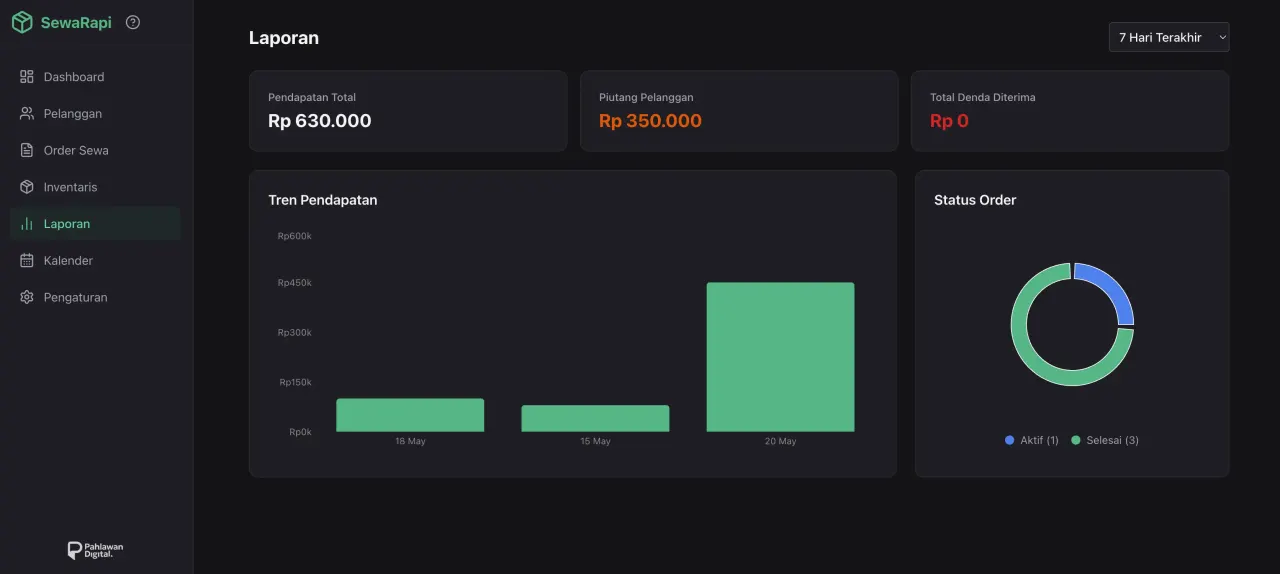Click the 18 May date label

(x=410, y=441)
